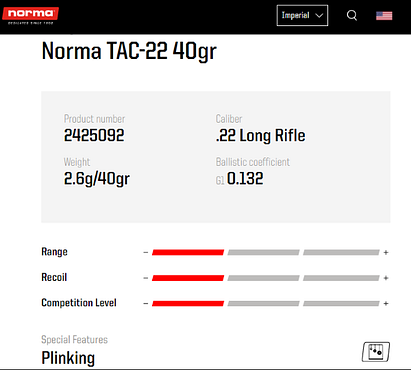Select the middle gray segment of Recoil bar
The image size is (411, 370).
(264, 278)
